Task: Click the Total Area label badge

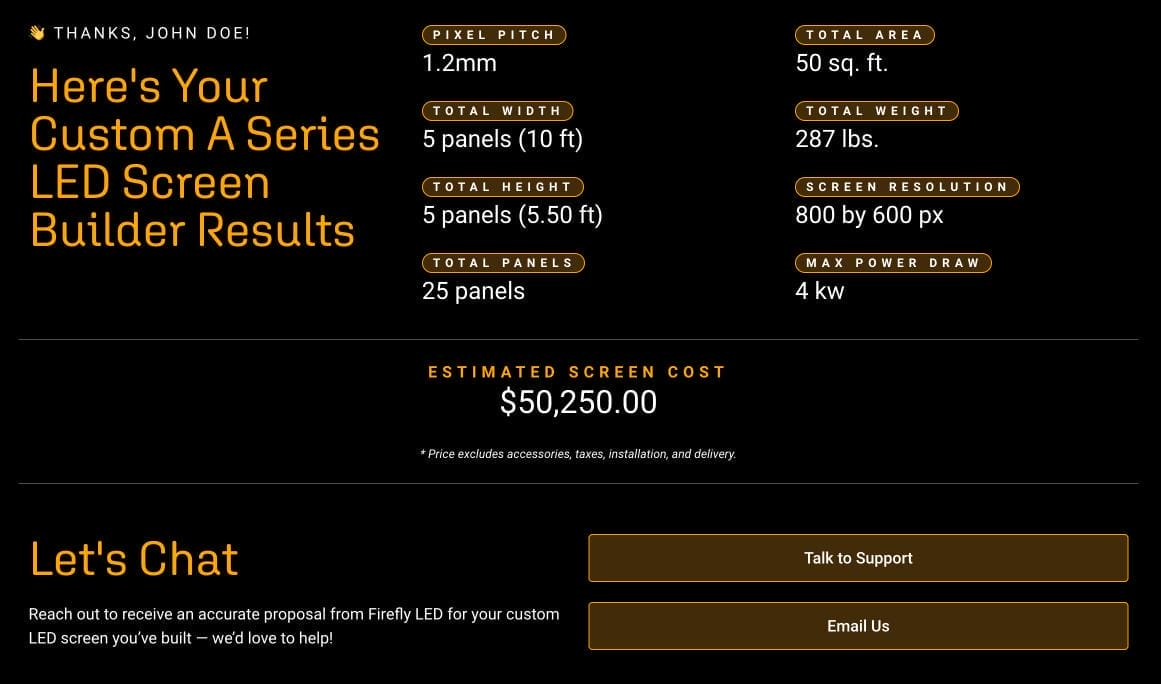Action: coord(865,35)
